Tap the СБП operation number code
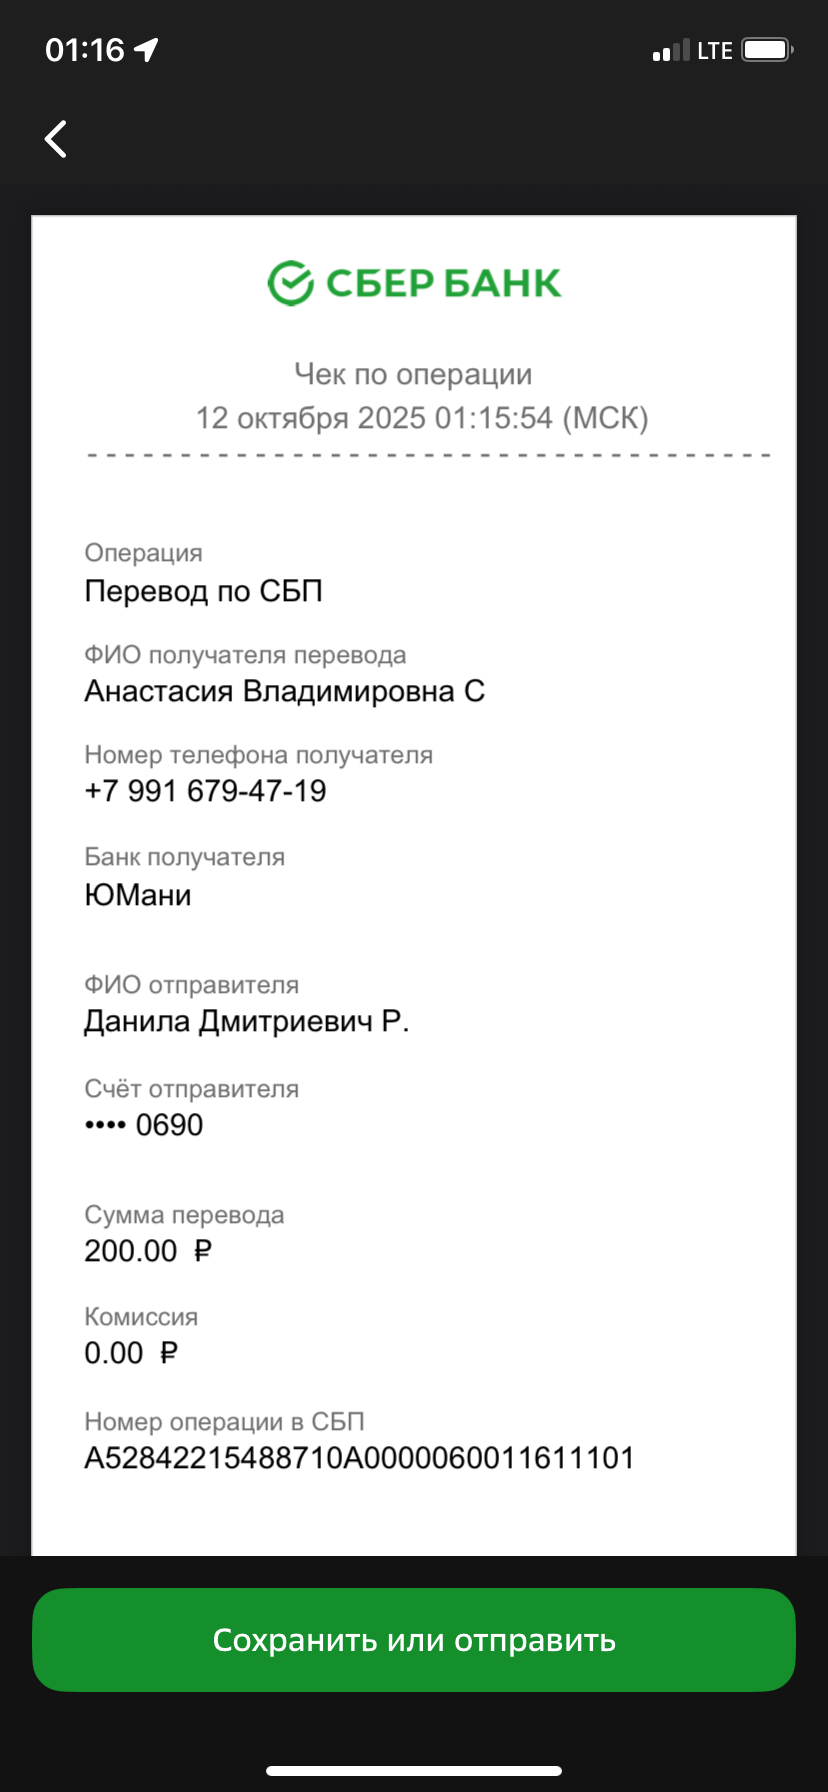The height and width of the screenshot is (1792, 828). [x=359, y=1458]
